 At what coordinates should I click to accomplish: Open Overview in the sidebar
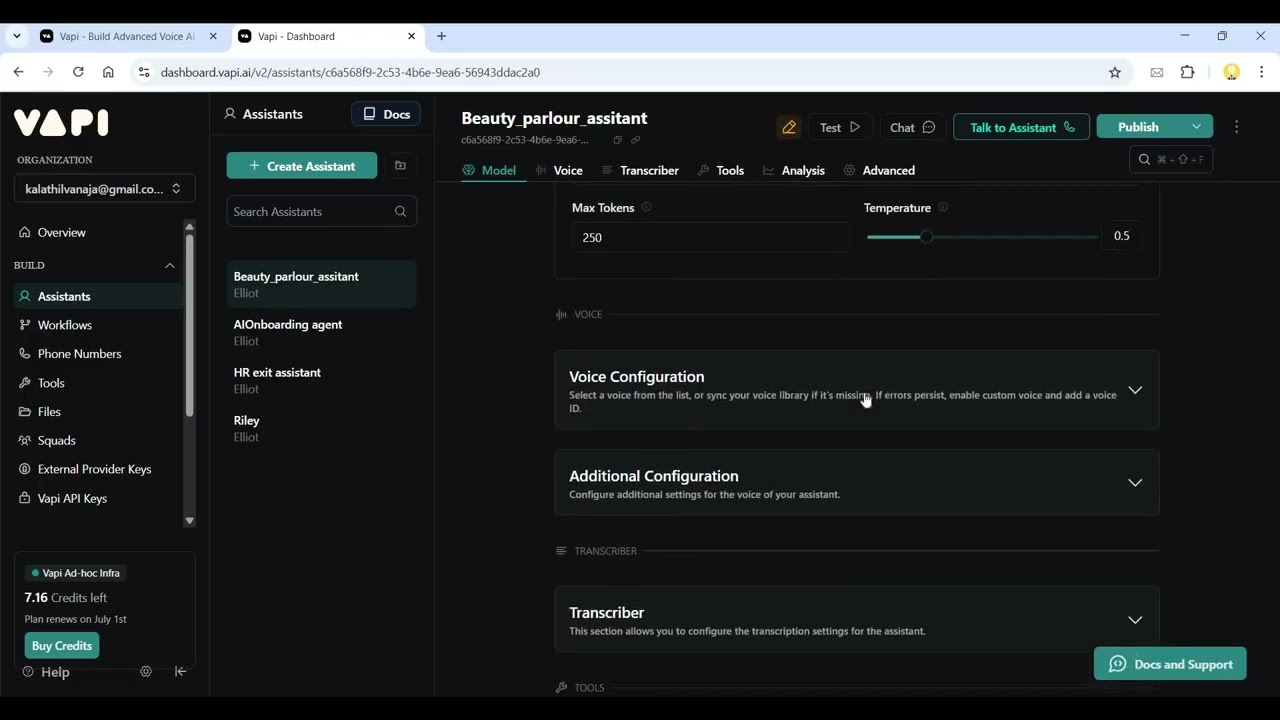coord(98,232)
